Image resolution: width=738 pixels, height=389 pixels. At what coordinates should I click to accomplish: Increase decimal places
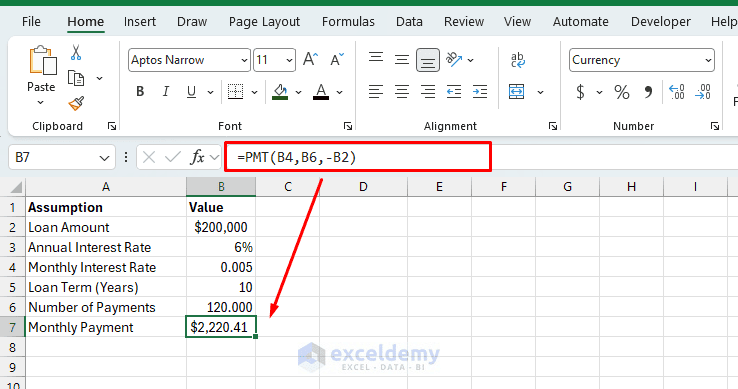[x=677, y=92]
